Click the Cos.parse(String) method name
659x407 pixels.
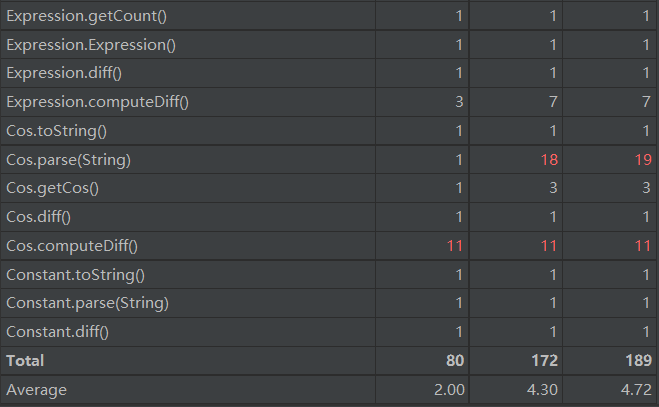[68, 160]
